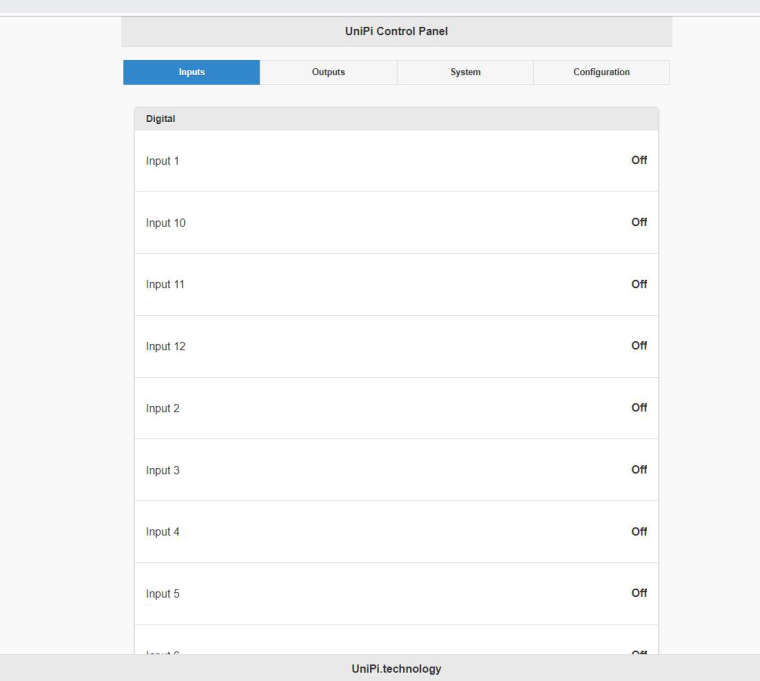Image resolution: width=760 pixels, height=681 pixels.
Task: Switch to the Outputs tab
Action: click(x=328, y=72)
